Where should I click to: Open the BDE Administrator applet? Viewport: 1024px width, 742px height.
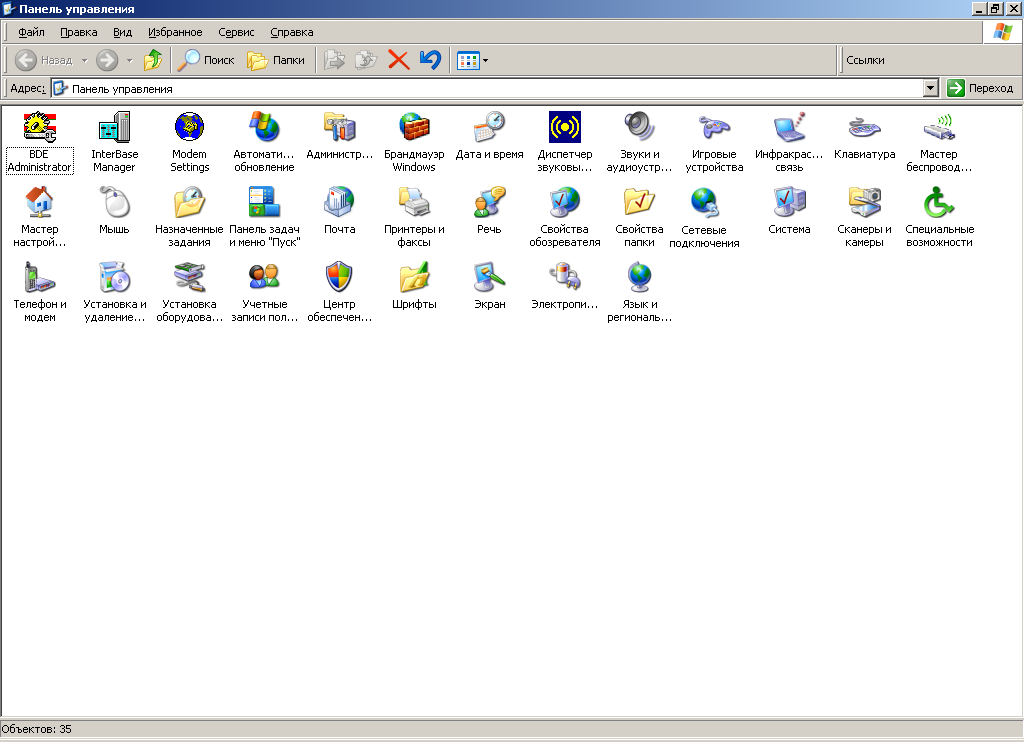[39, 127]
